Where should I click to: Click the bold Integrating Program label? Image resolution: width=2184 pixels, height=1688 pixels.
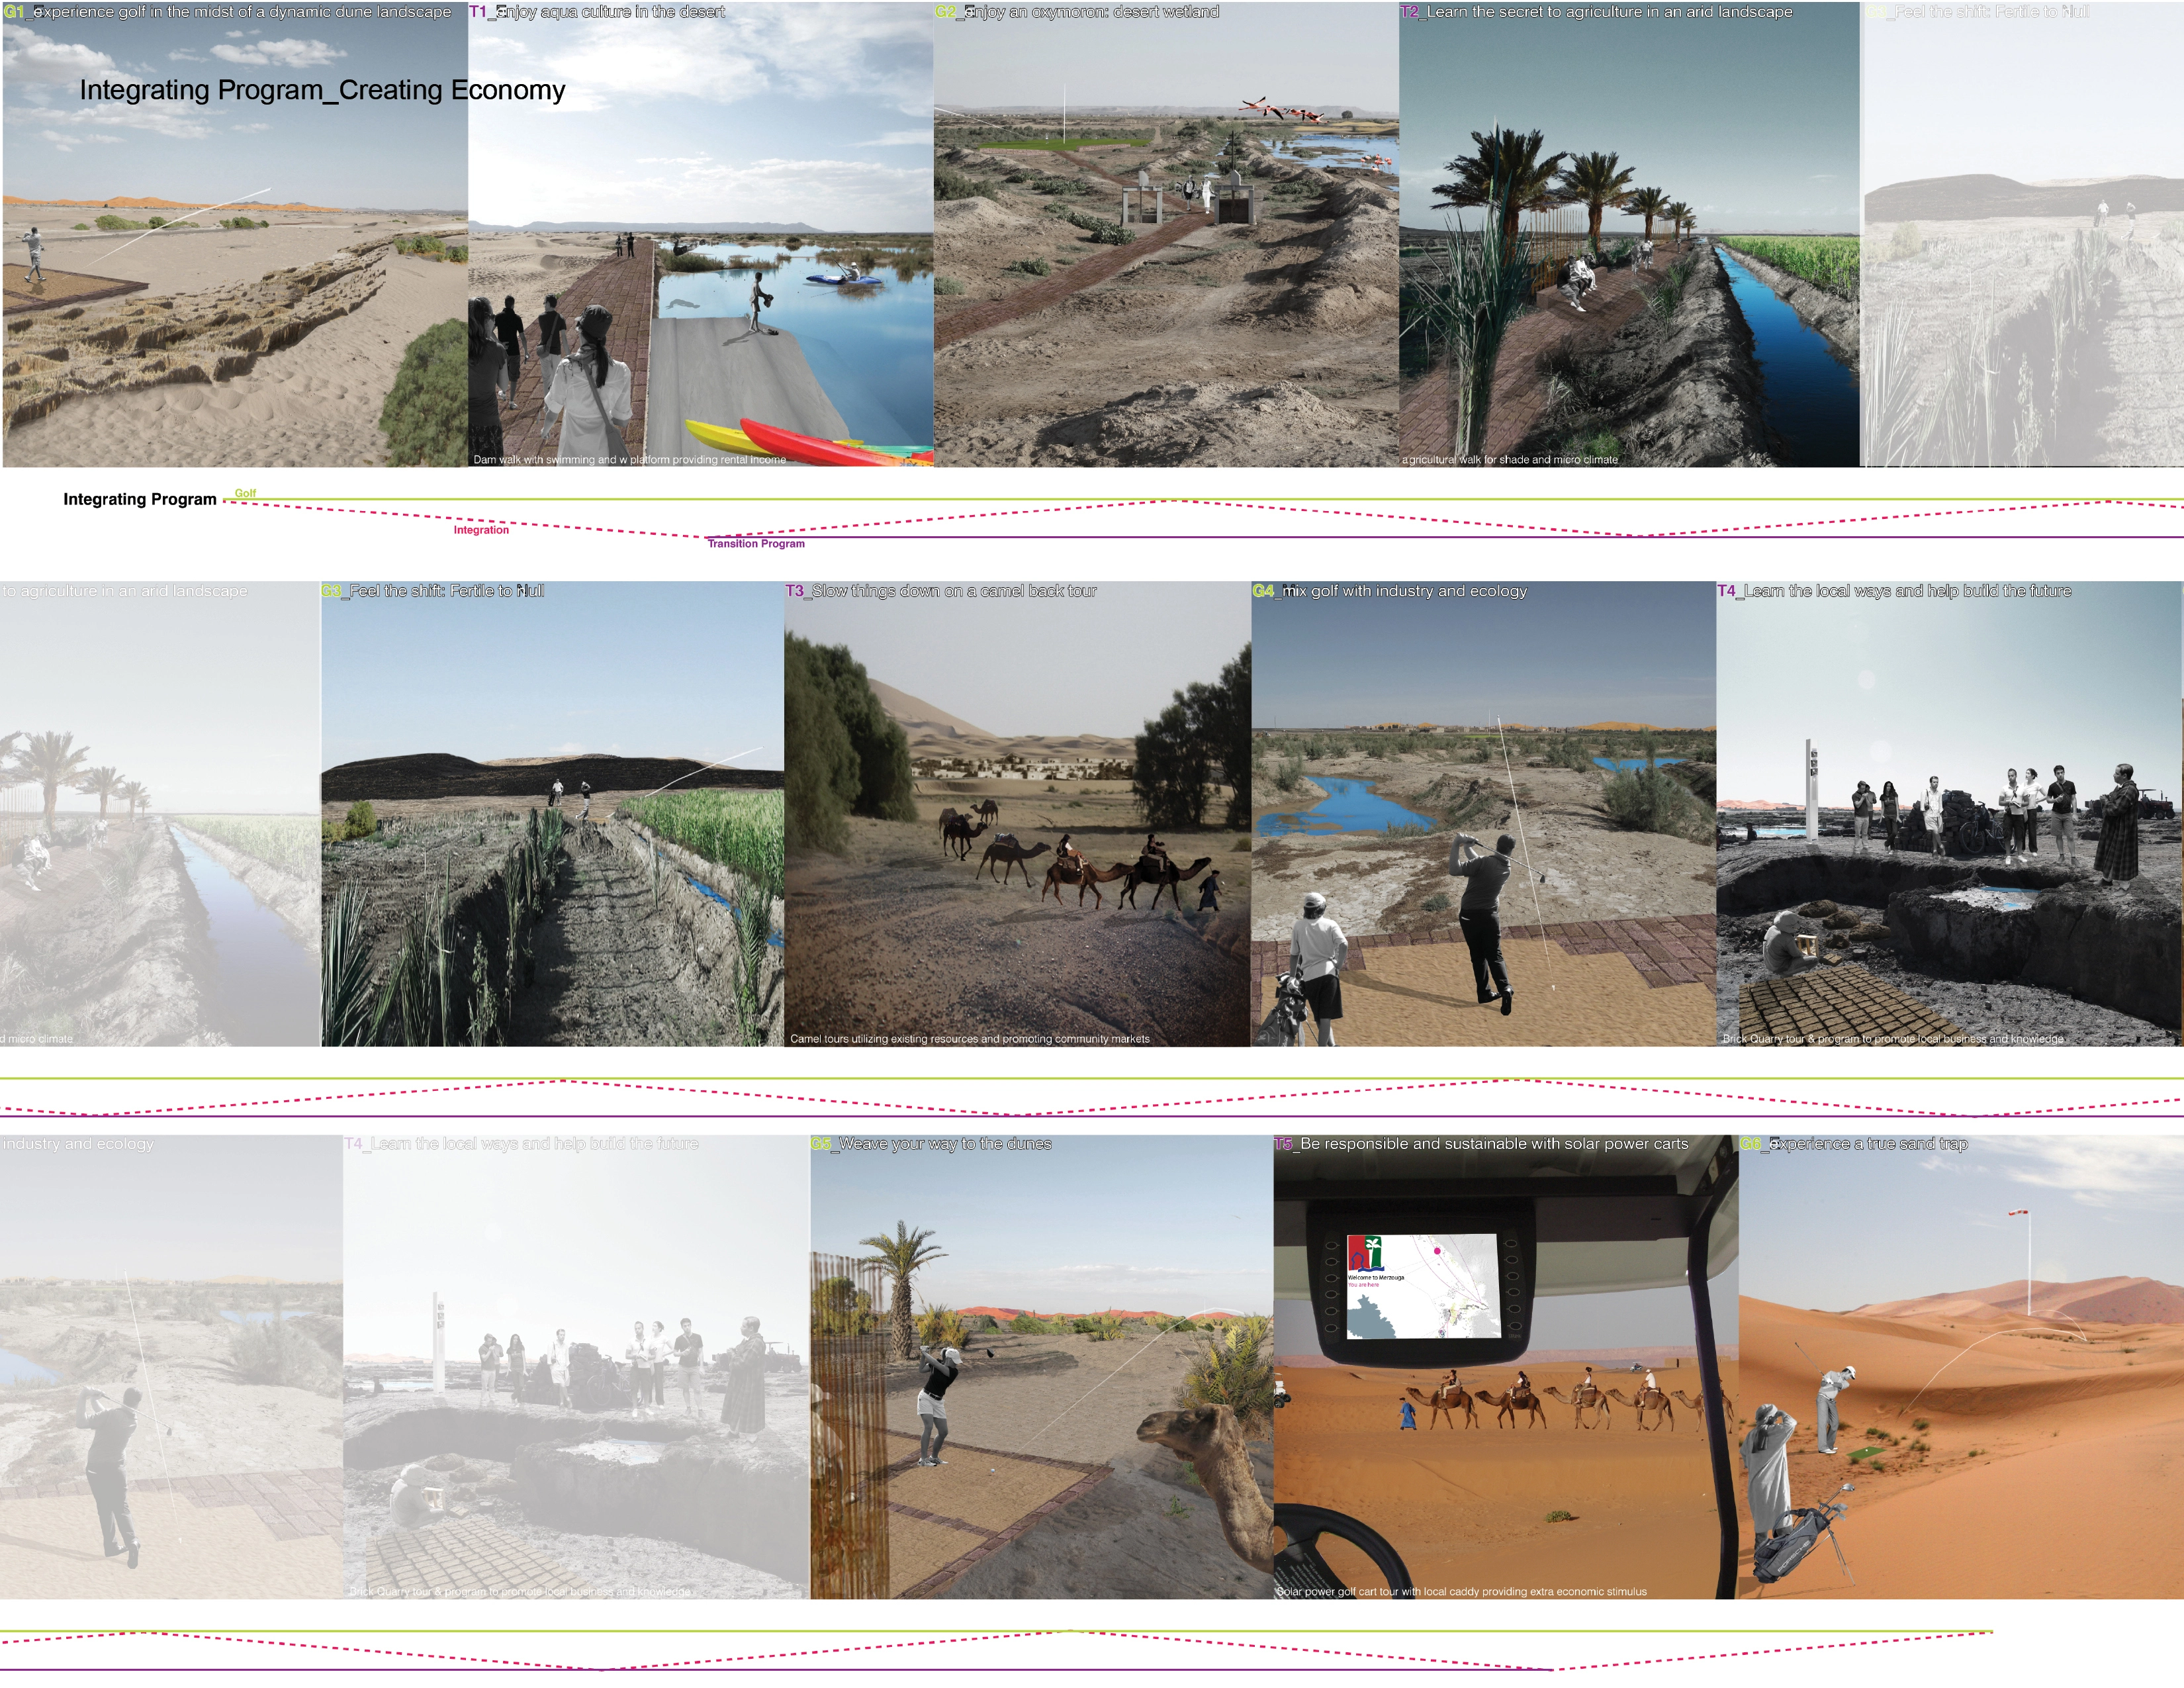click(140, 499)
